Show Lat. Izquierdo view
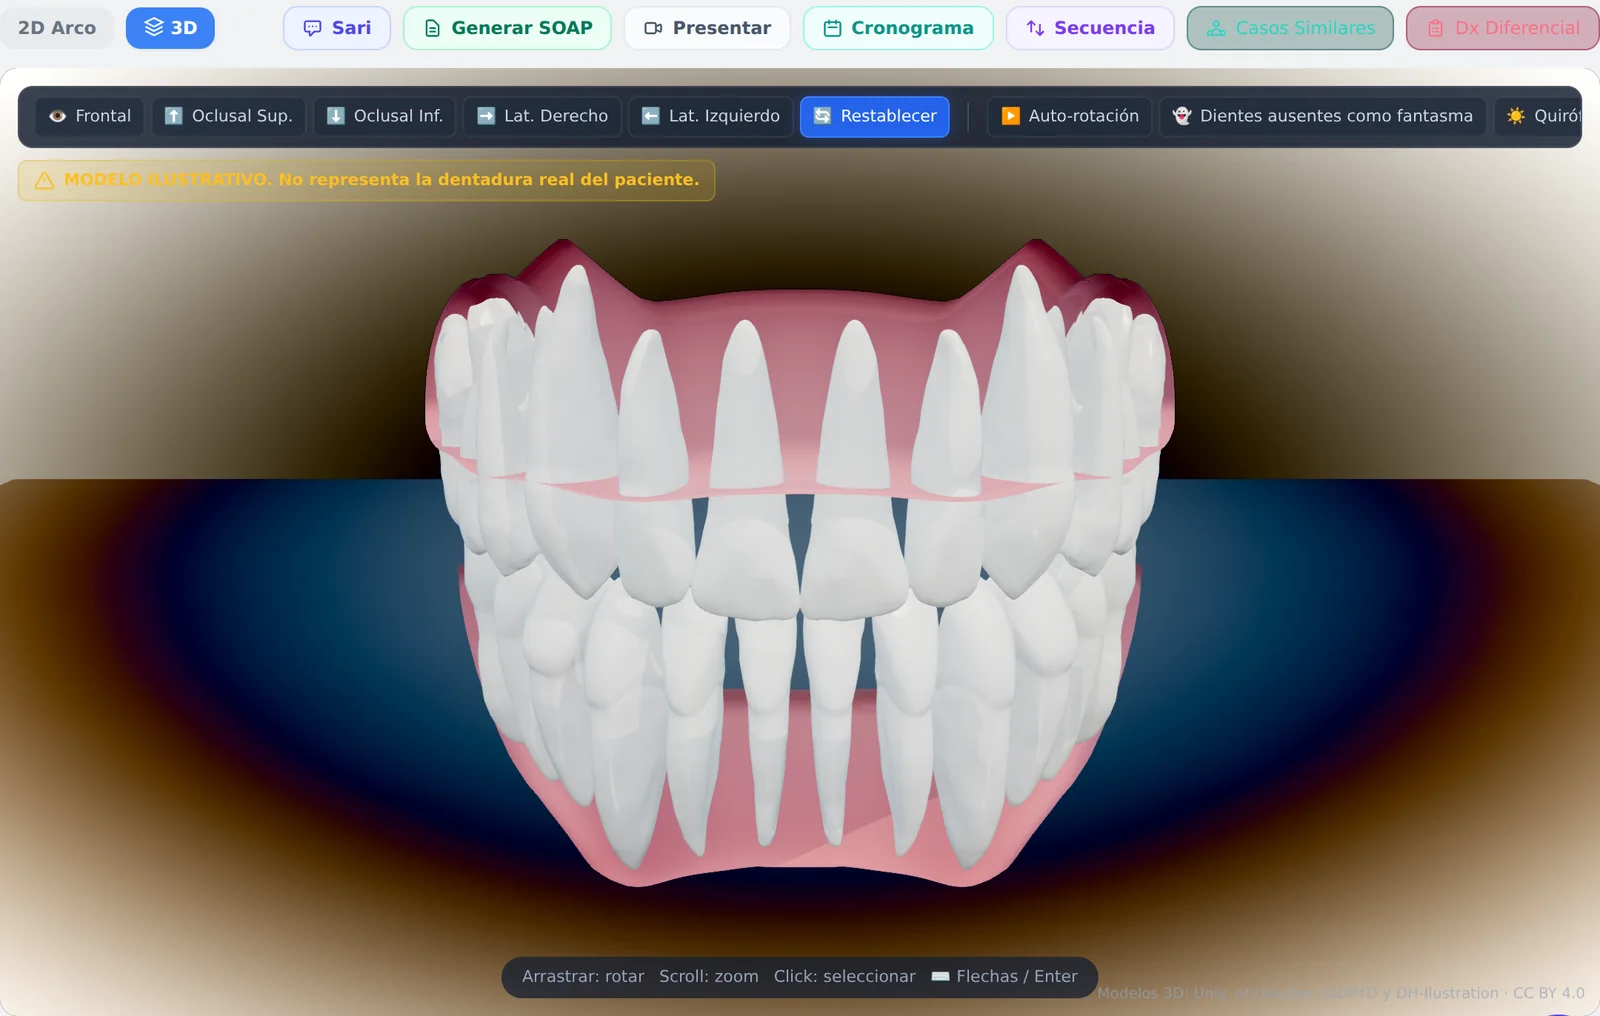The height and width of the screenshot is (1016, 1600). click(711, 116)
